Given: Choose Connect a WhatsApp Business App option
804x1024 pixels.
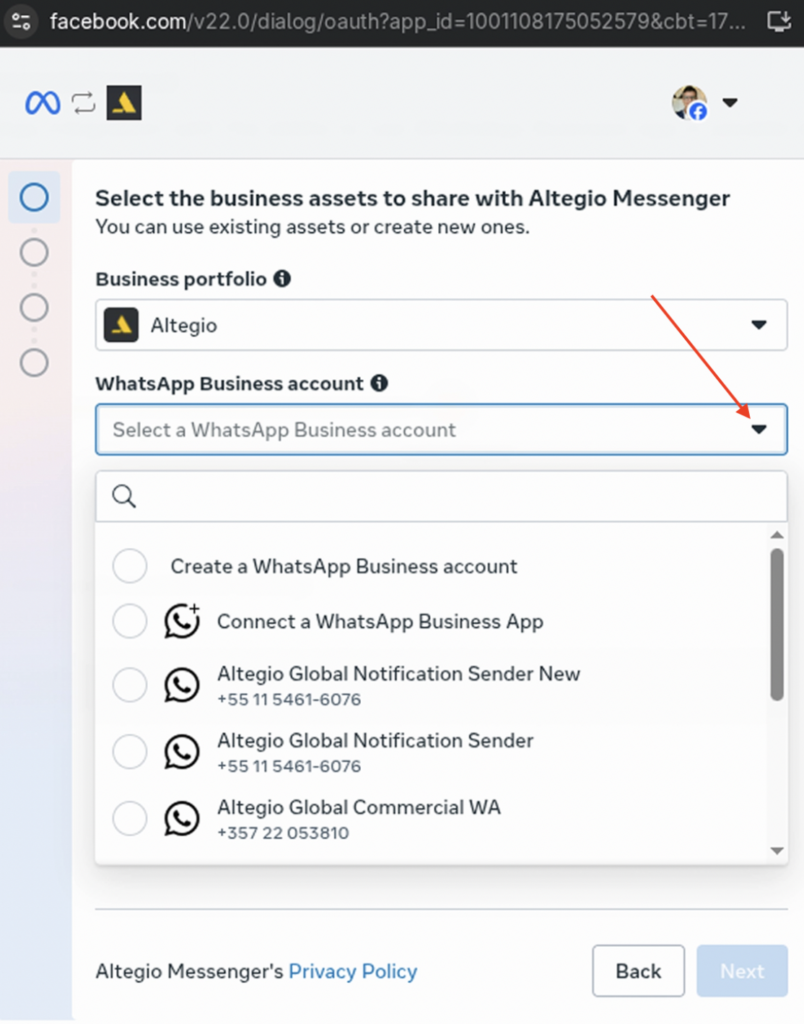Looking at the screenshot, I should (x=379, y=621).
